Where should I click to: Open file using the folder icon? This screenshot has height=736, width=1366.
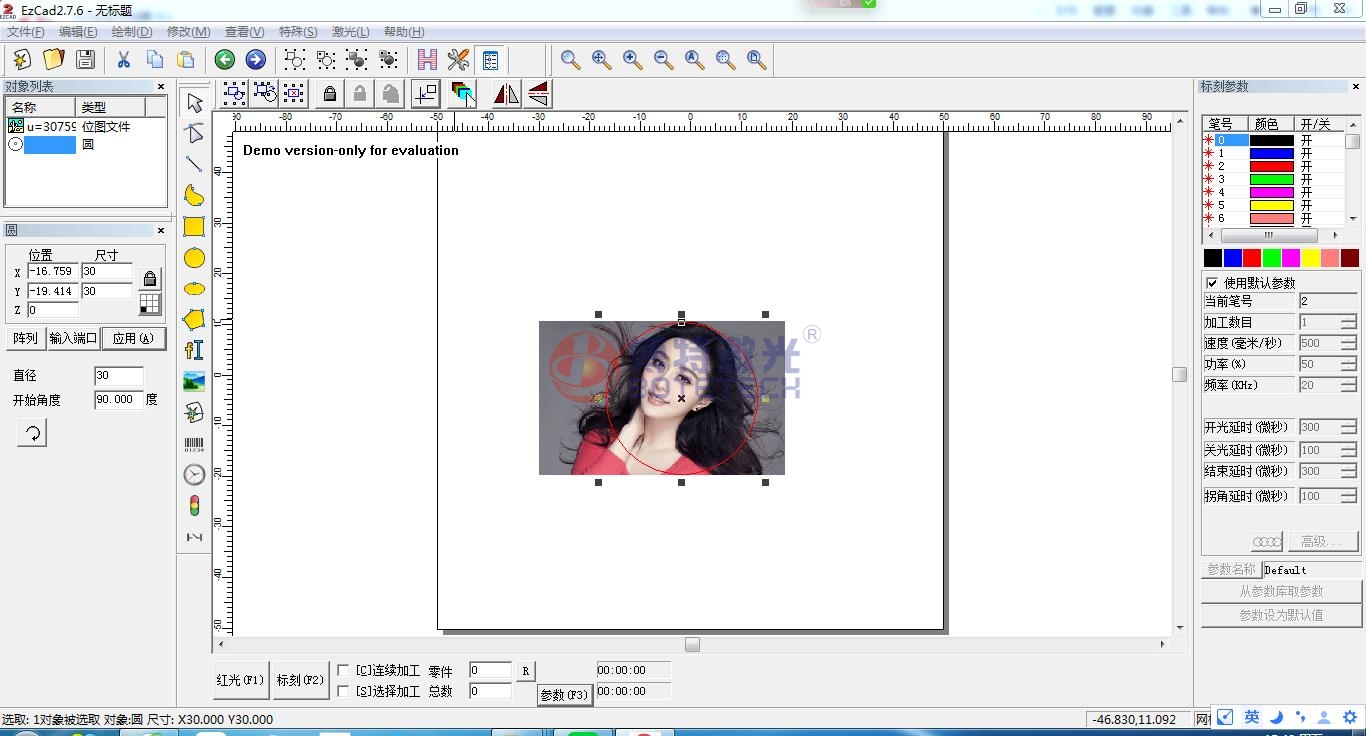pos(53,60)
